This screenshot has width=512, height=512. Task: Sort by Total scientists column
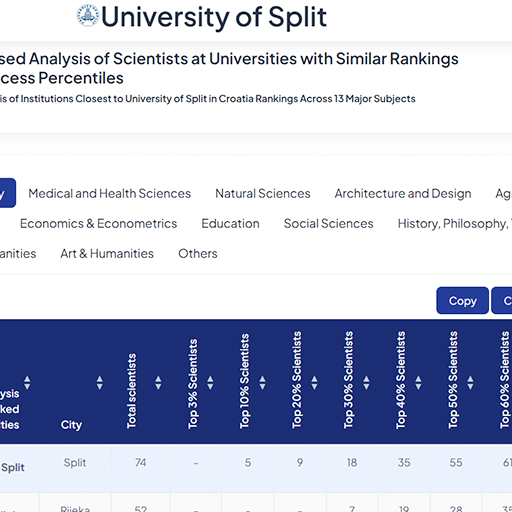pyautogui.click(x=158, y=383)
